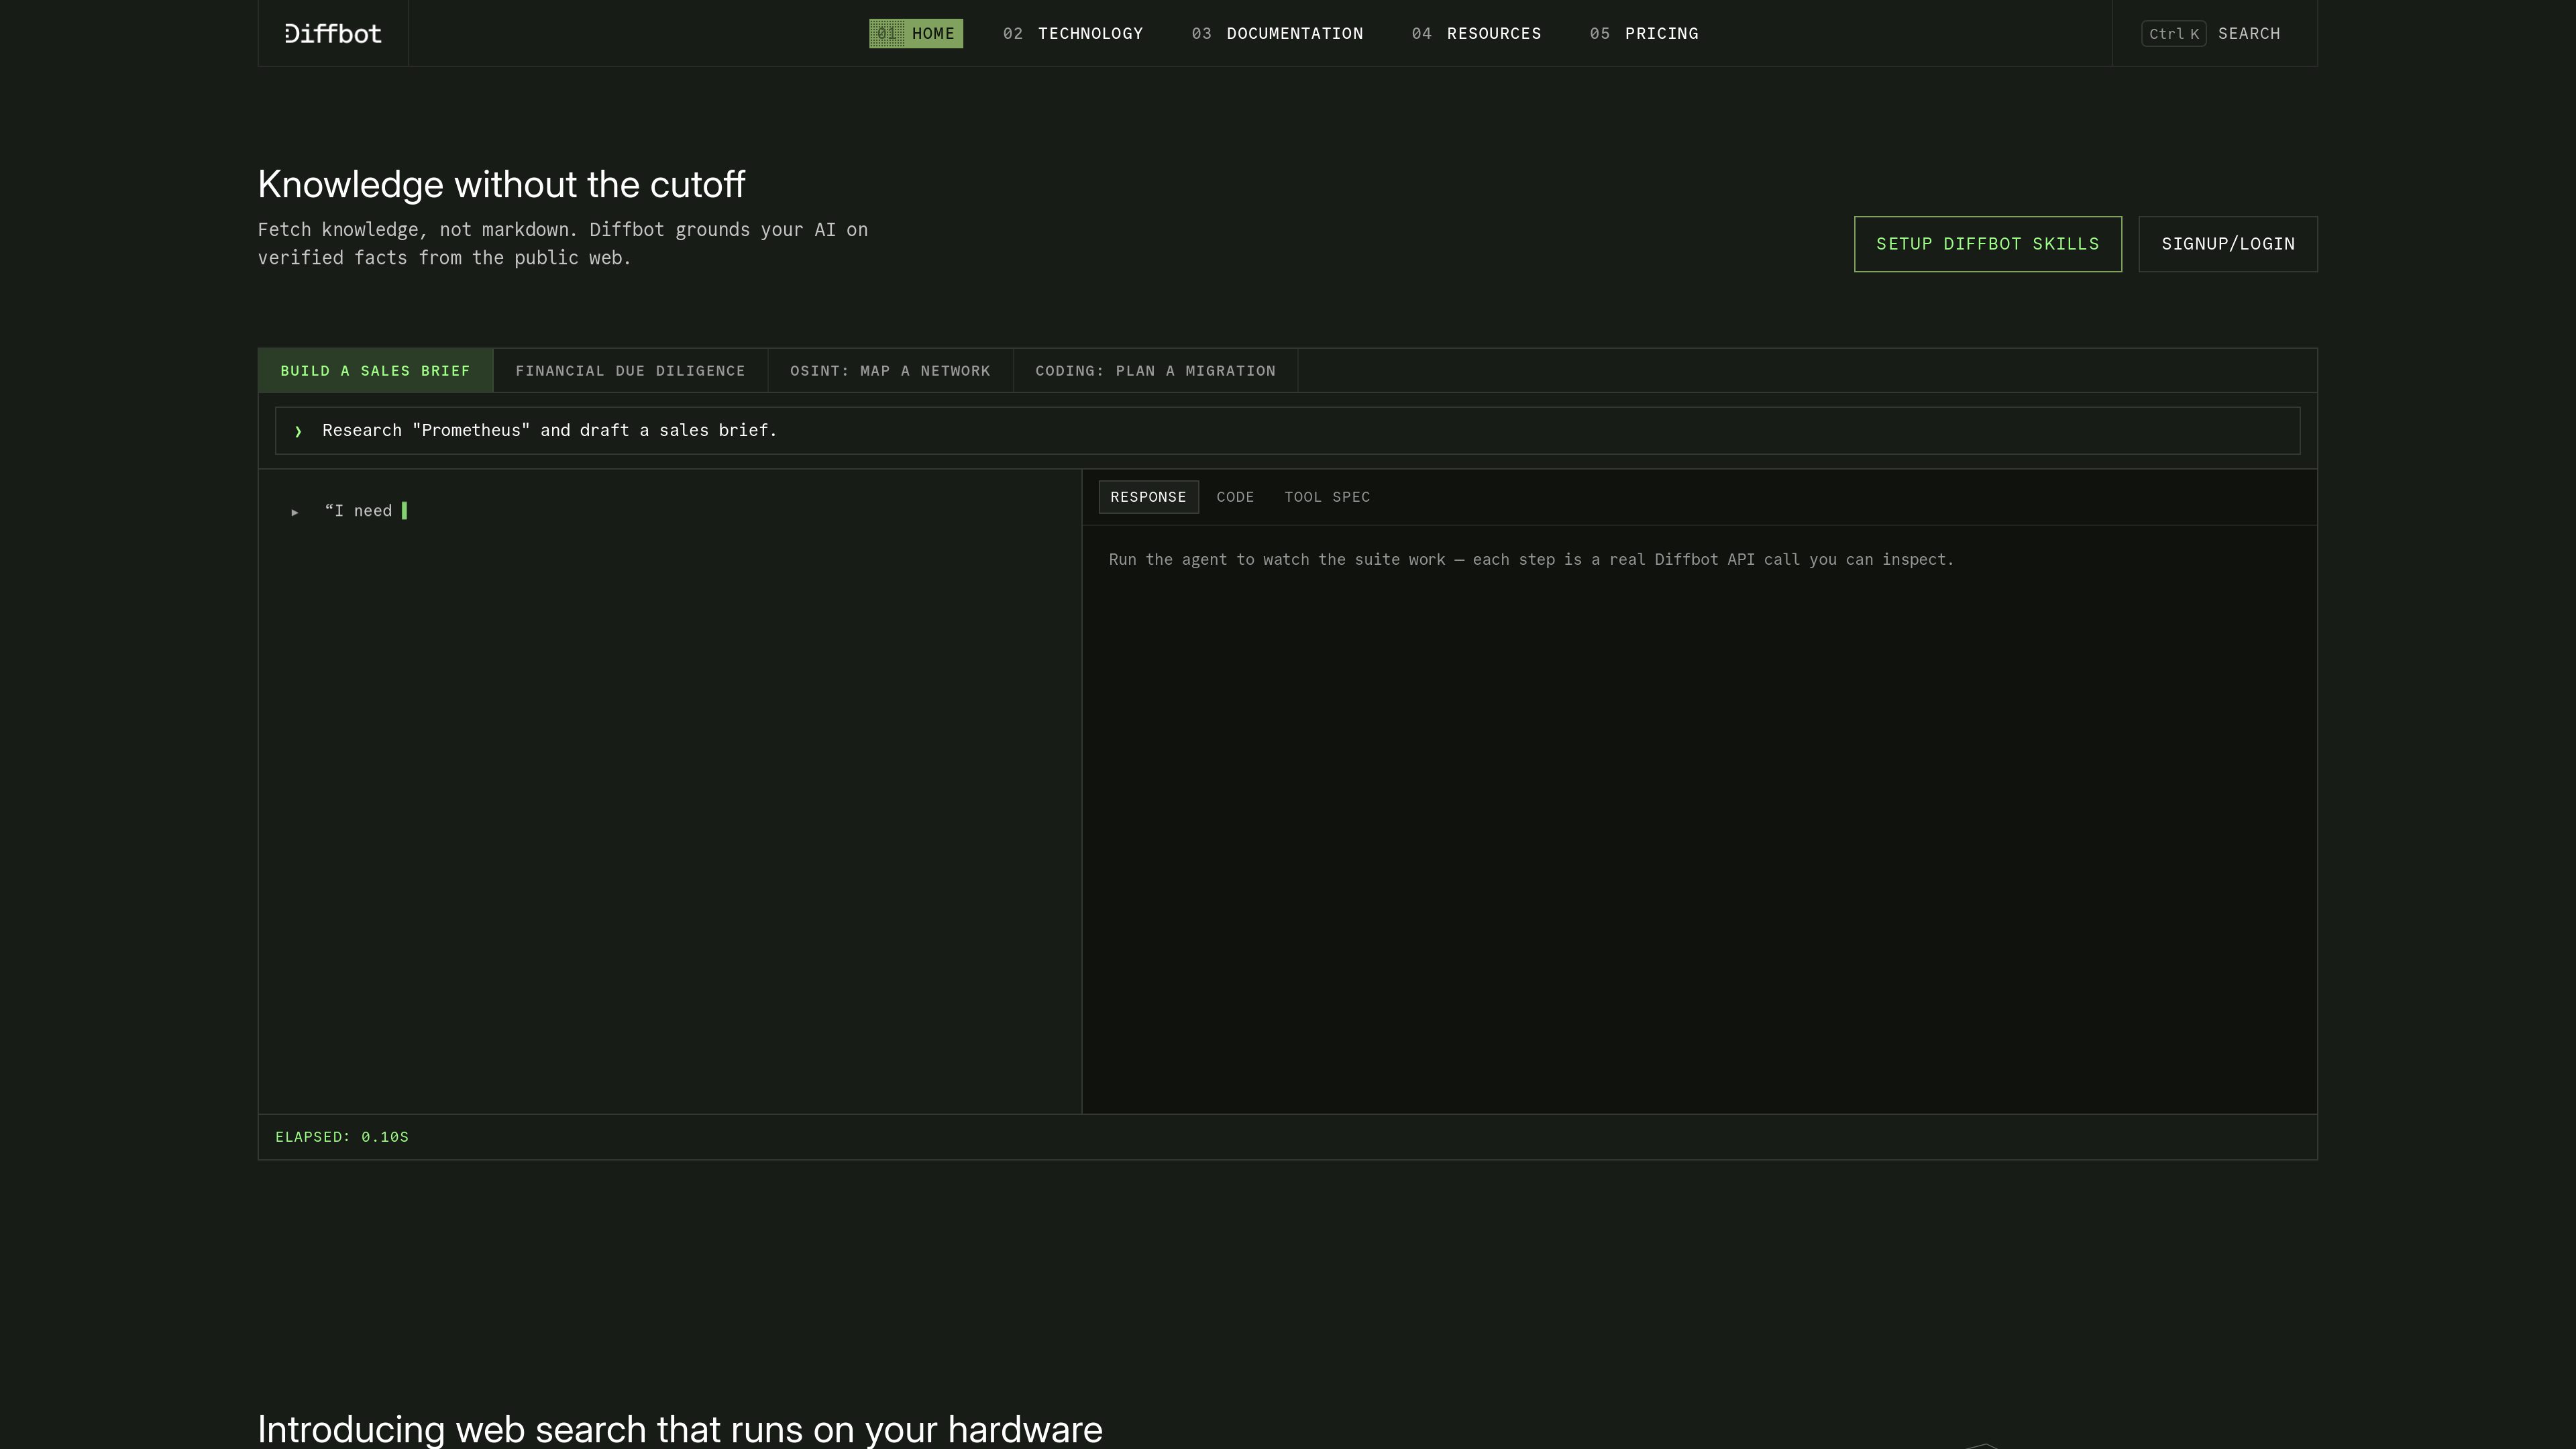Click the "Fetch knowledge, not markdown" tagline
Image resolution: width=2576 pixels, height=1449 pixels.
point(563,244)
